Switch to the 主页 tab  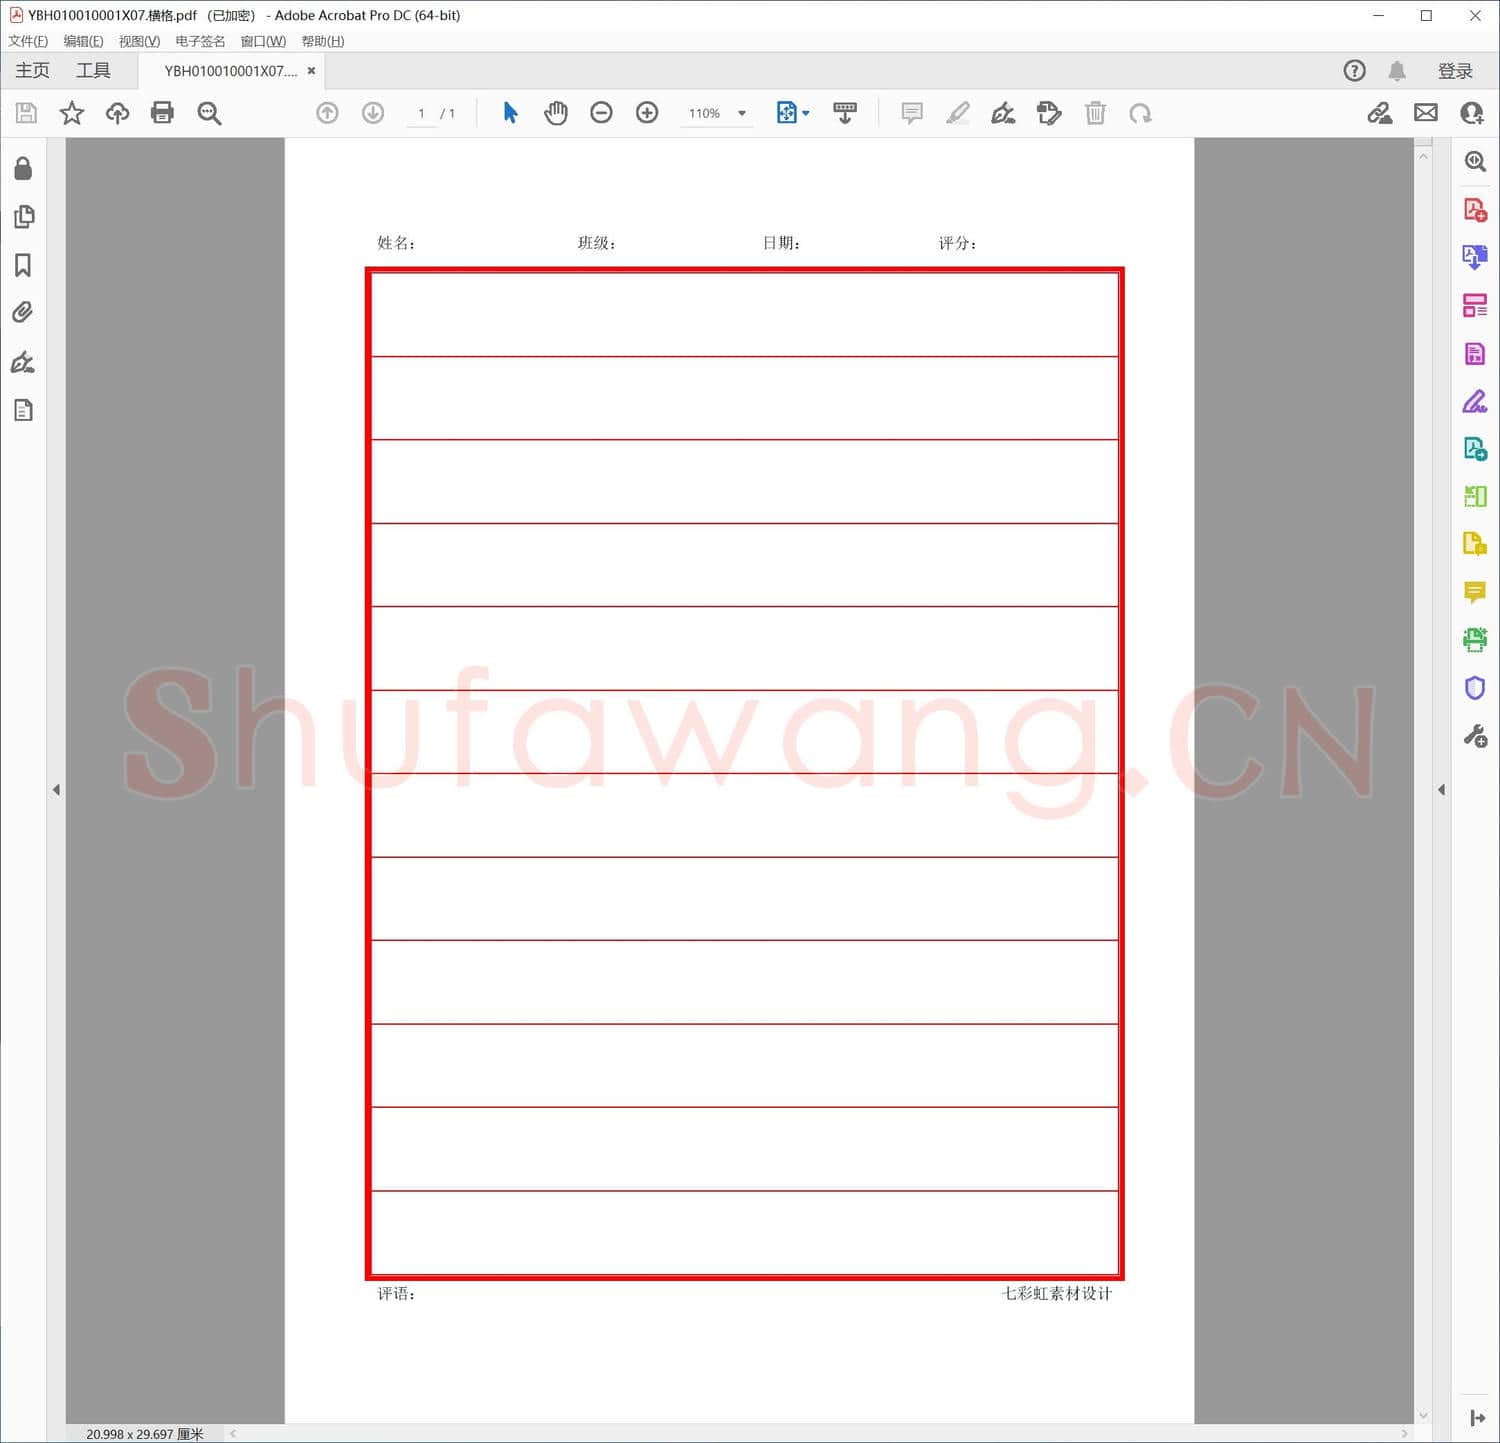tap(32, 70)
